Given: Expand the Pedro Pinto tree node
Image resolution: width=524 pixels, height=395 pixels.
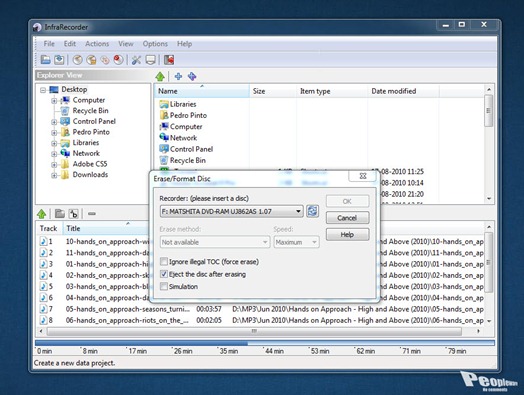Looking at the screenshot, I should [x=54, y=133].
